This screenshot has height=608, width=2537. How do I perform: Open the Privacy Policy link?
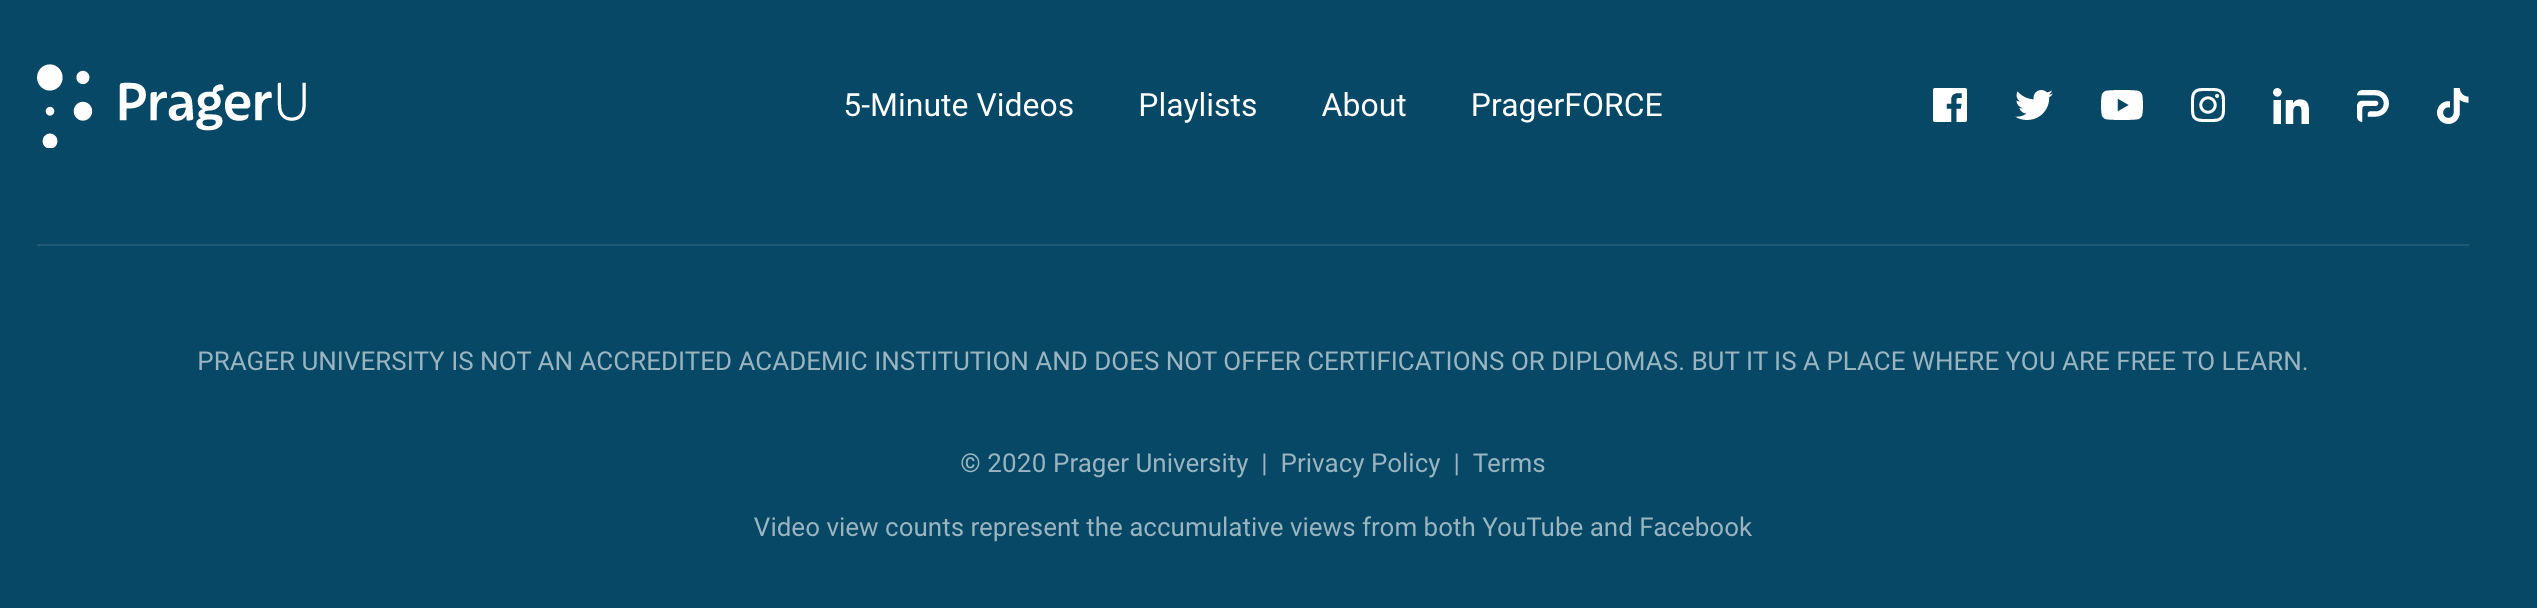coord(1360,463)
